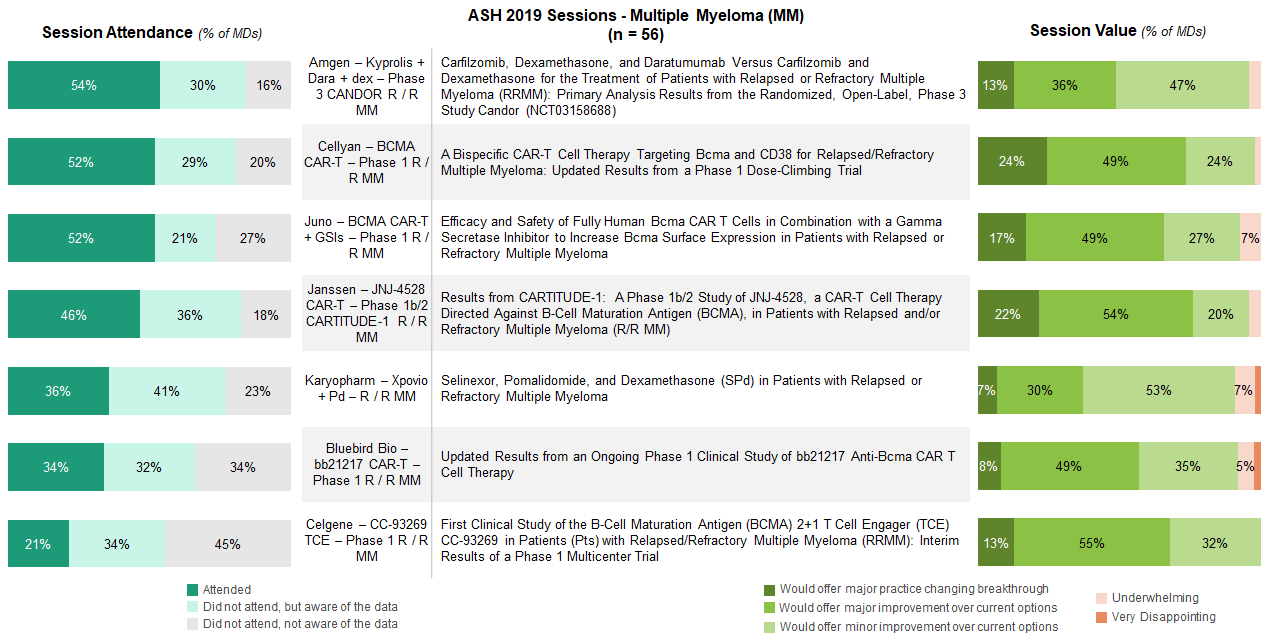Click the 49% major improvement bar for Cellyan
The width and height of the screenshot is (1272, 641).
pos(1116,162)
